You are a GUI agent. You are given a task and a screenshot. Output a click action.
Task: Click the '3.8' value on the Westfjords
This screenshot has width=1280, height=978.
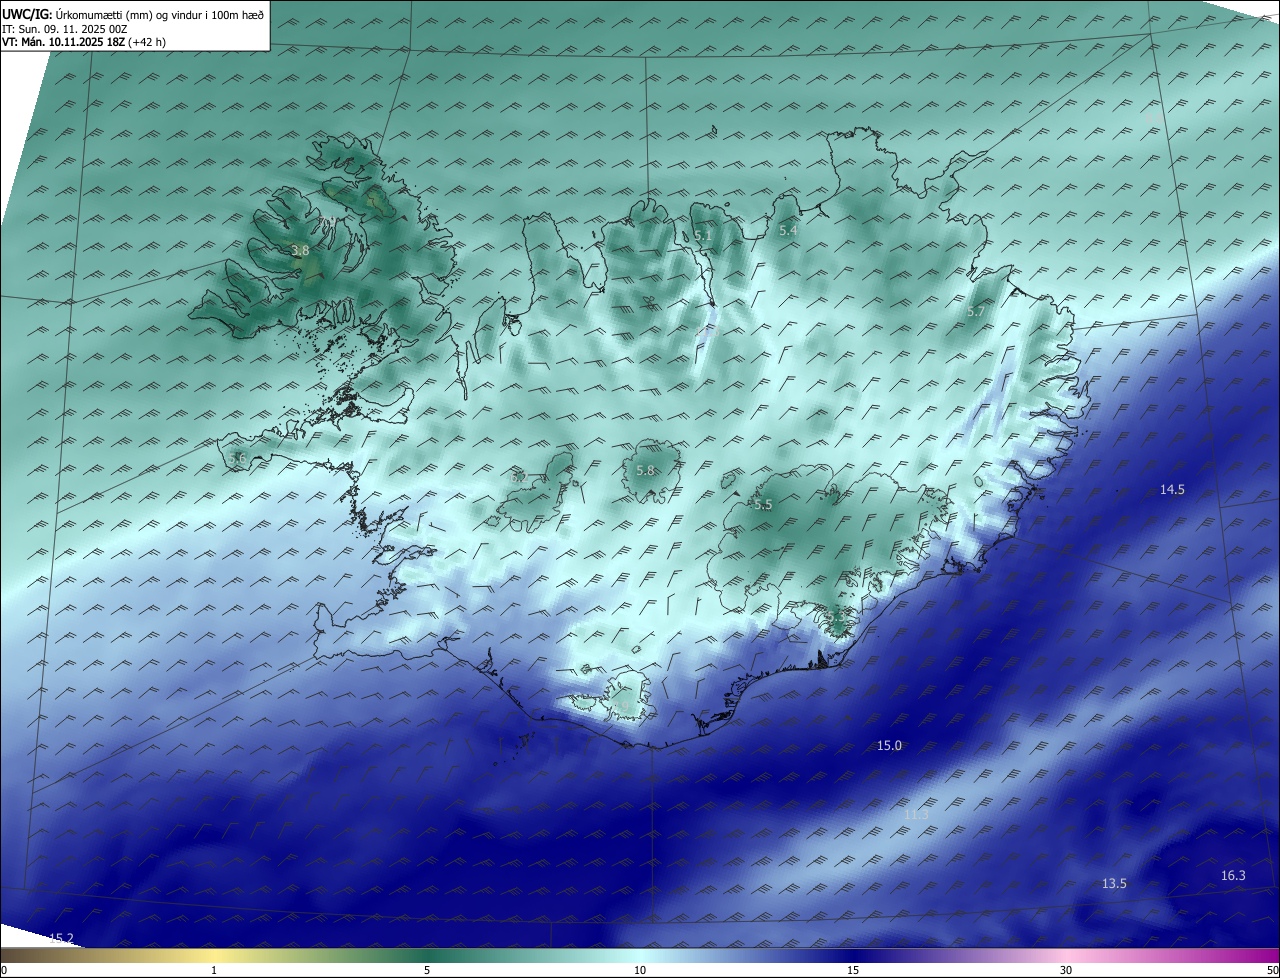pyautogui.click(x=300, y=250)
